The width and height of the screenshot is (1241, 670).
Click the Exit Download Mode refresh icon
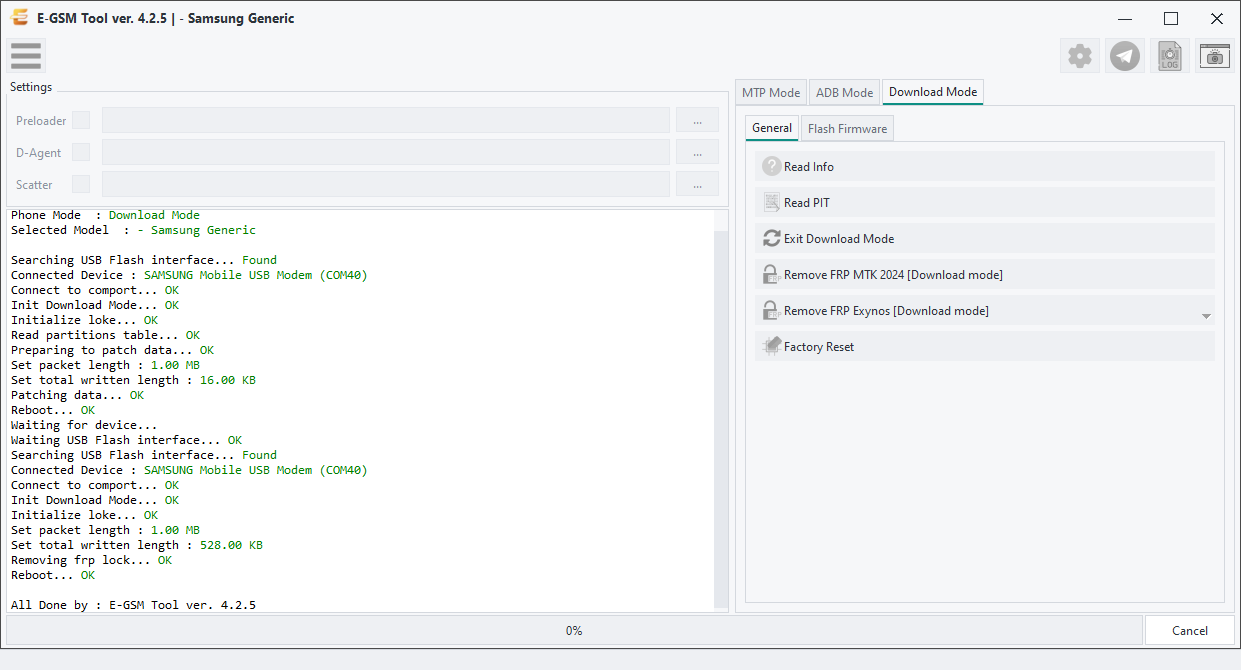[771, 239]
